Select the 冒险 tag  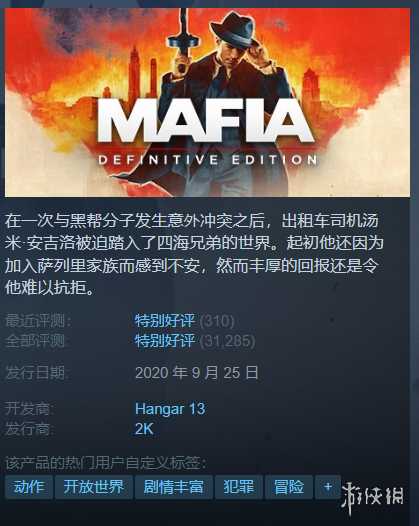(x=289, y=487)
